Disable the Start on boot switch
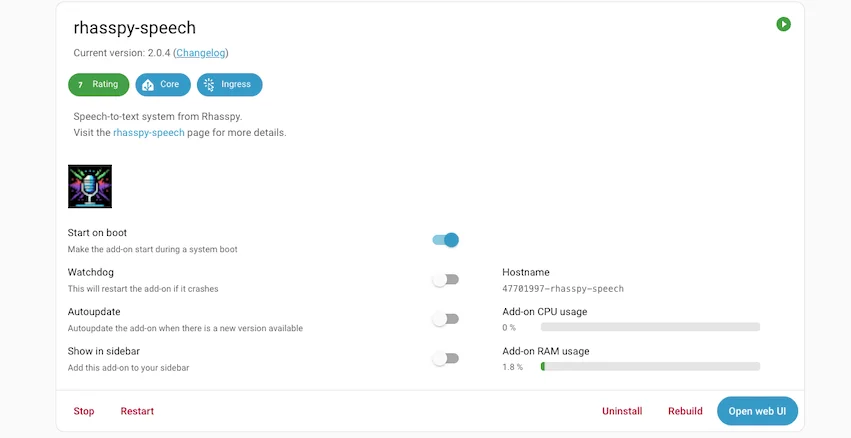This screenshot has height=438, width=851. [x=446, y=240]
